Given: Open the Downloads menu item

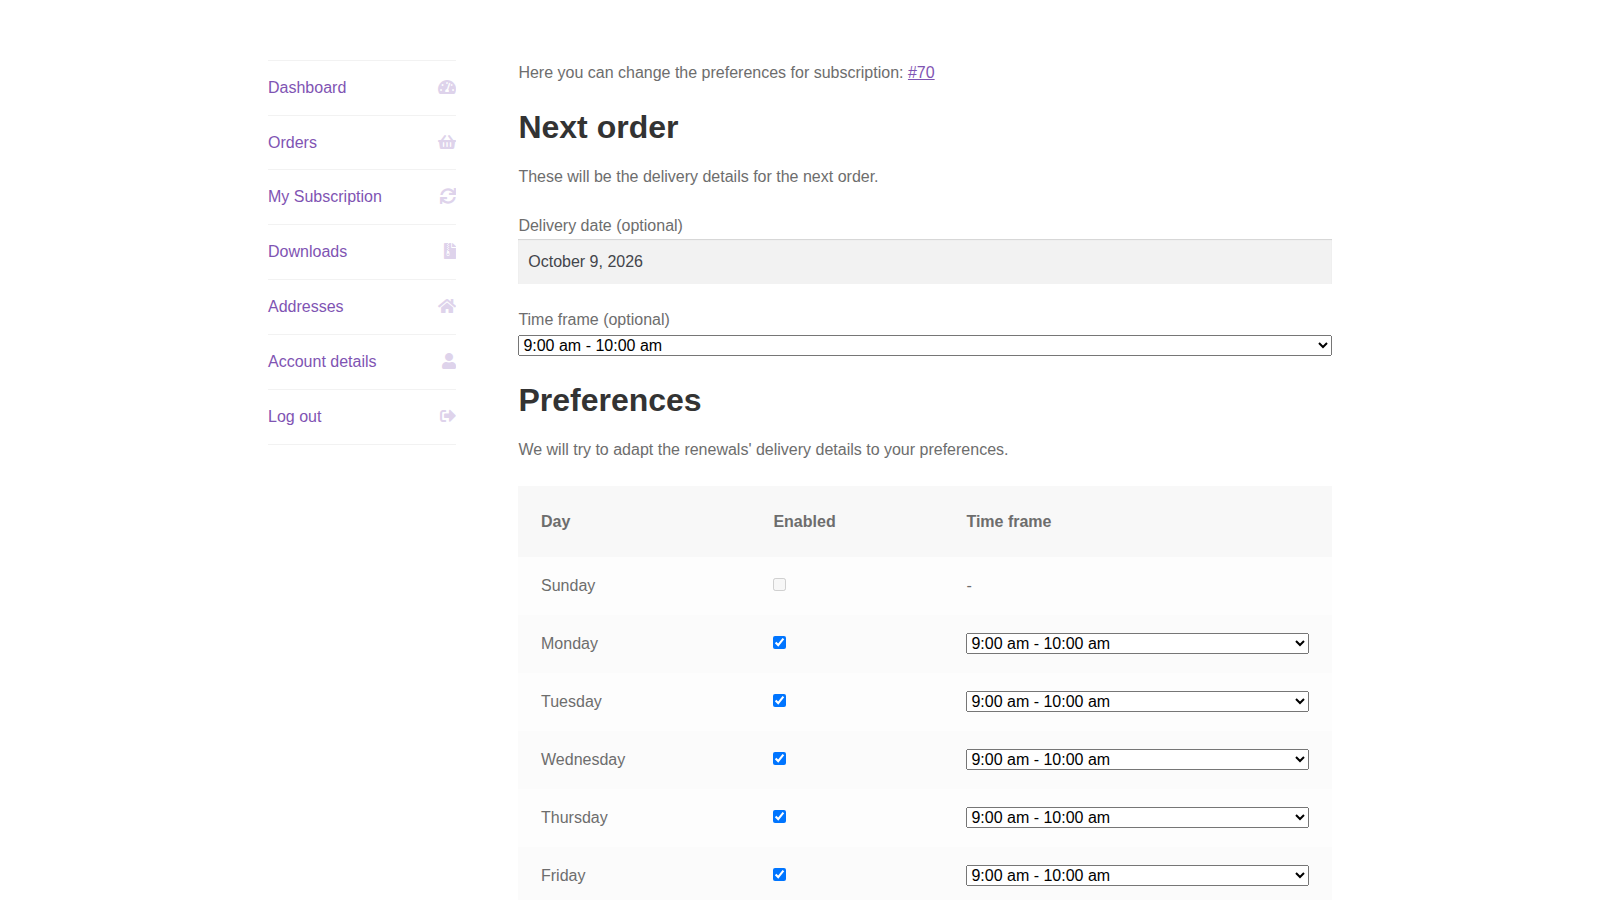Looking at the screenshot, I should tap(308, 252).
